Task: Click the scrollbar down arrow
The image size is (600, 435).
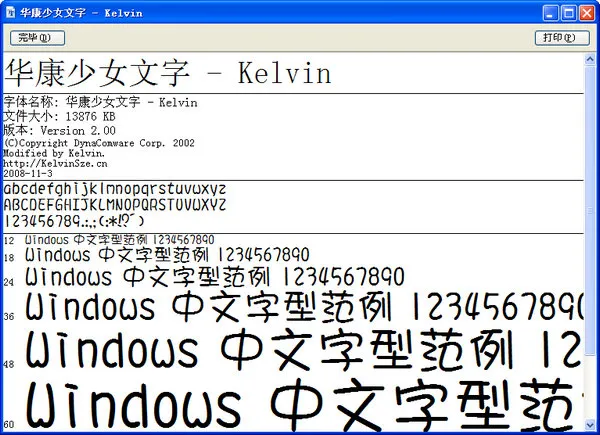Action: pos(590,425)
